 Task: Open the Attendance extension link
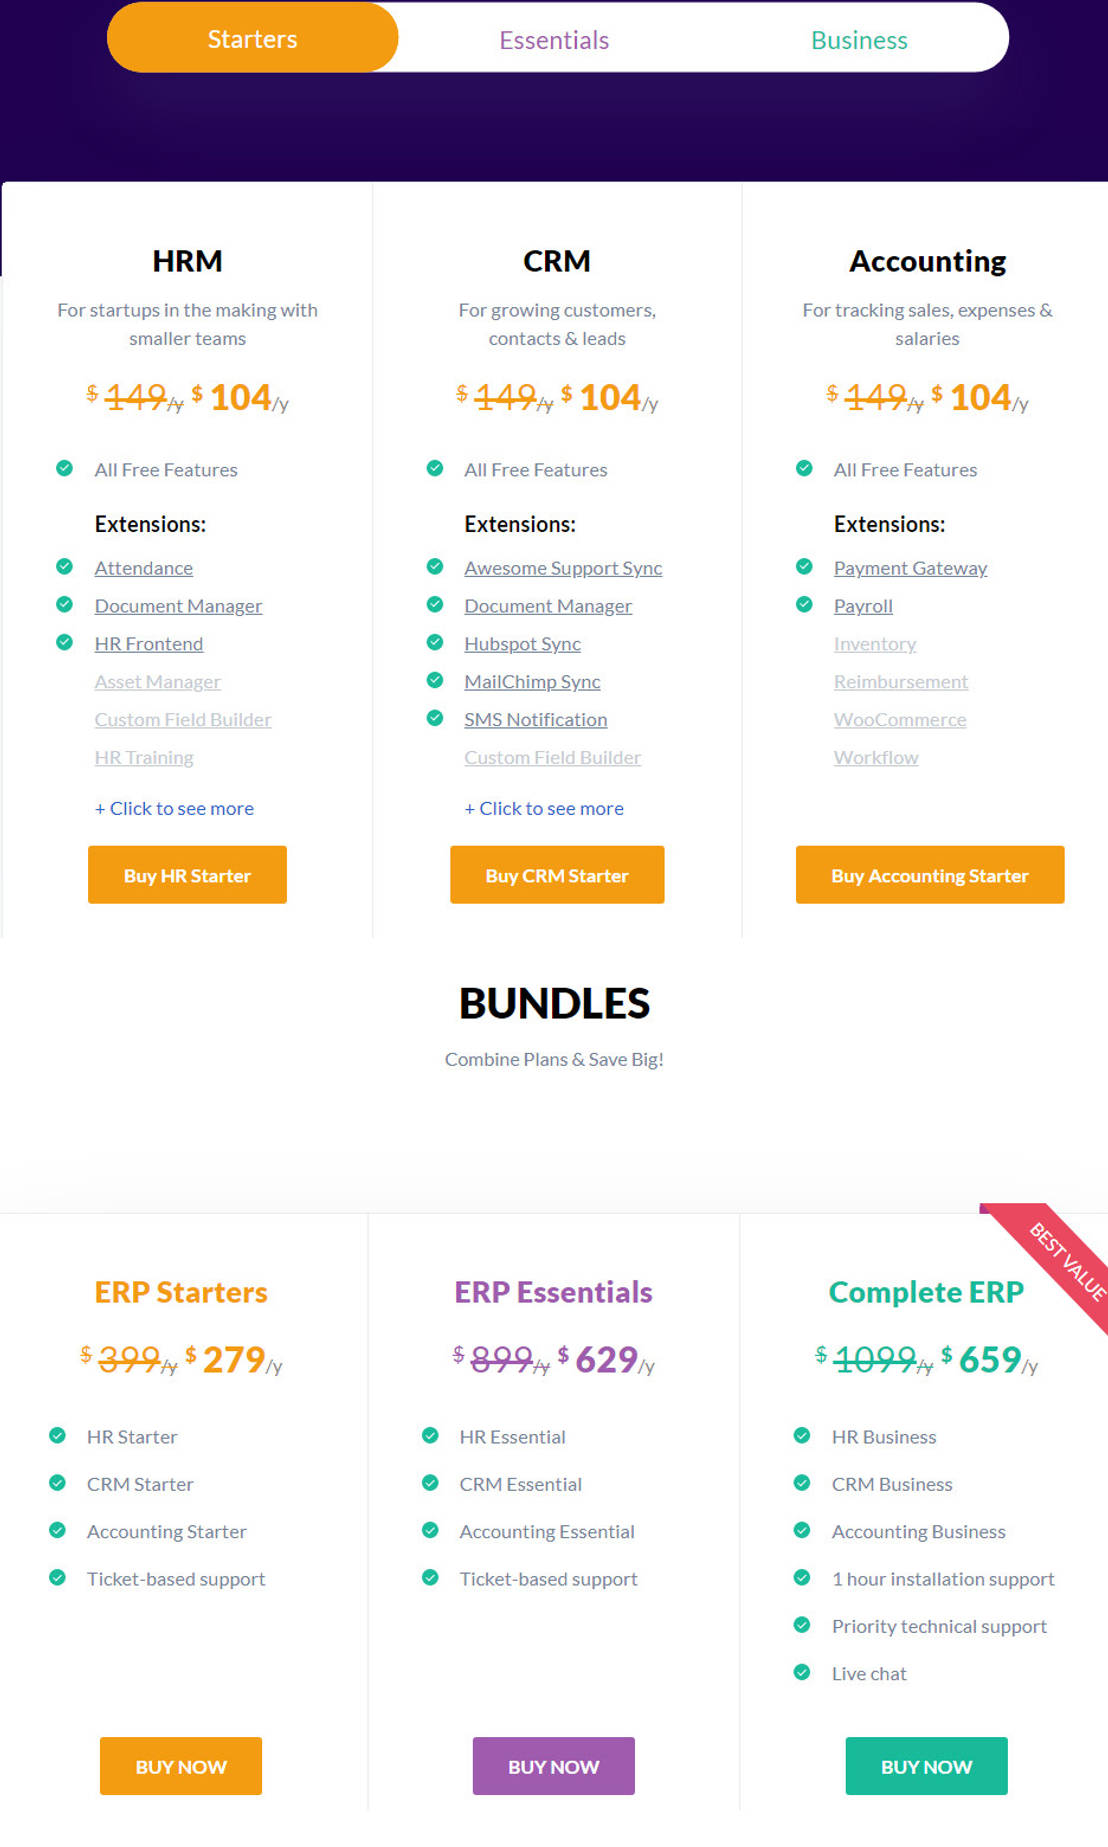point(144,568)
